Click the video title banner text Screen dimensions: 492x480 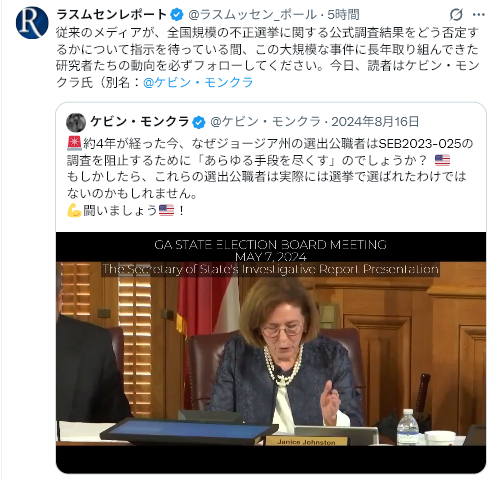pyautogui.click(x=270, y=257)
